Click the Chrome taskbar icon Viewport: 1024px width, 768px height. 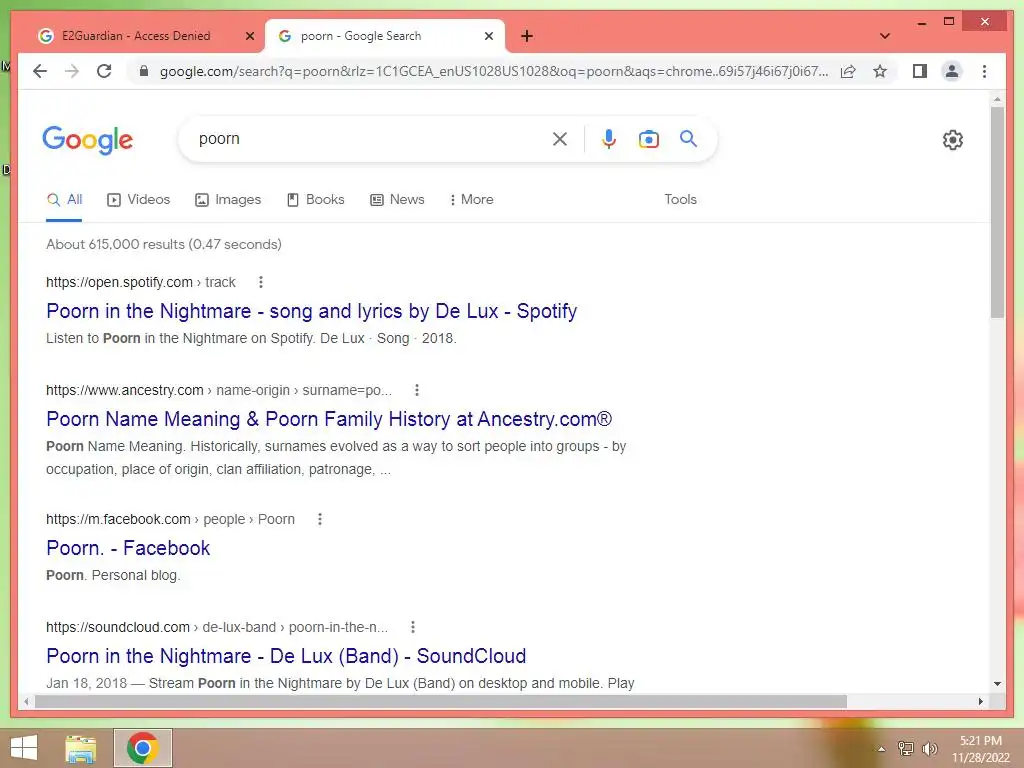143,748
